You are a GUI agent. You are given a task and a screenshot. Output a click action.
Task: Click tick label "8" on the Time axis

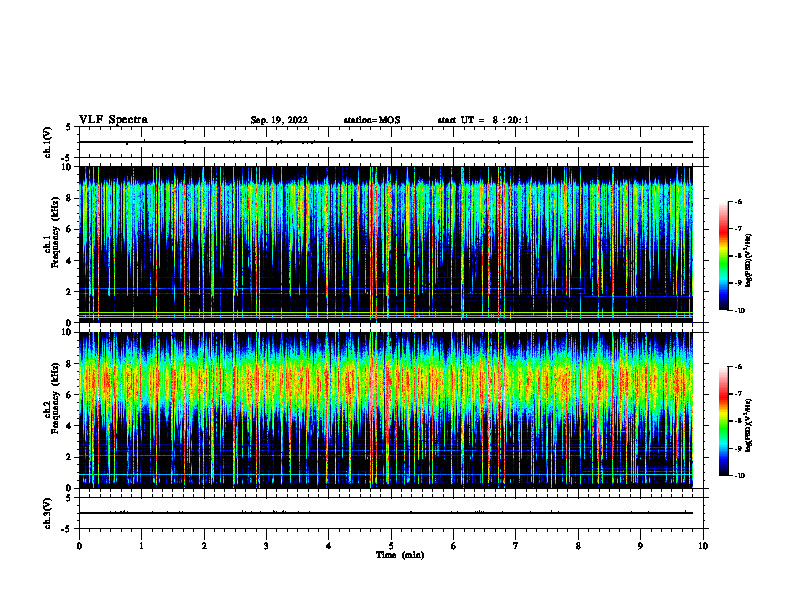578,546
